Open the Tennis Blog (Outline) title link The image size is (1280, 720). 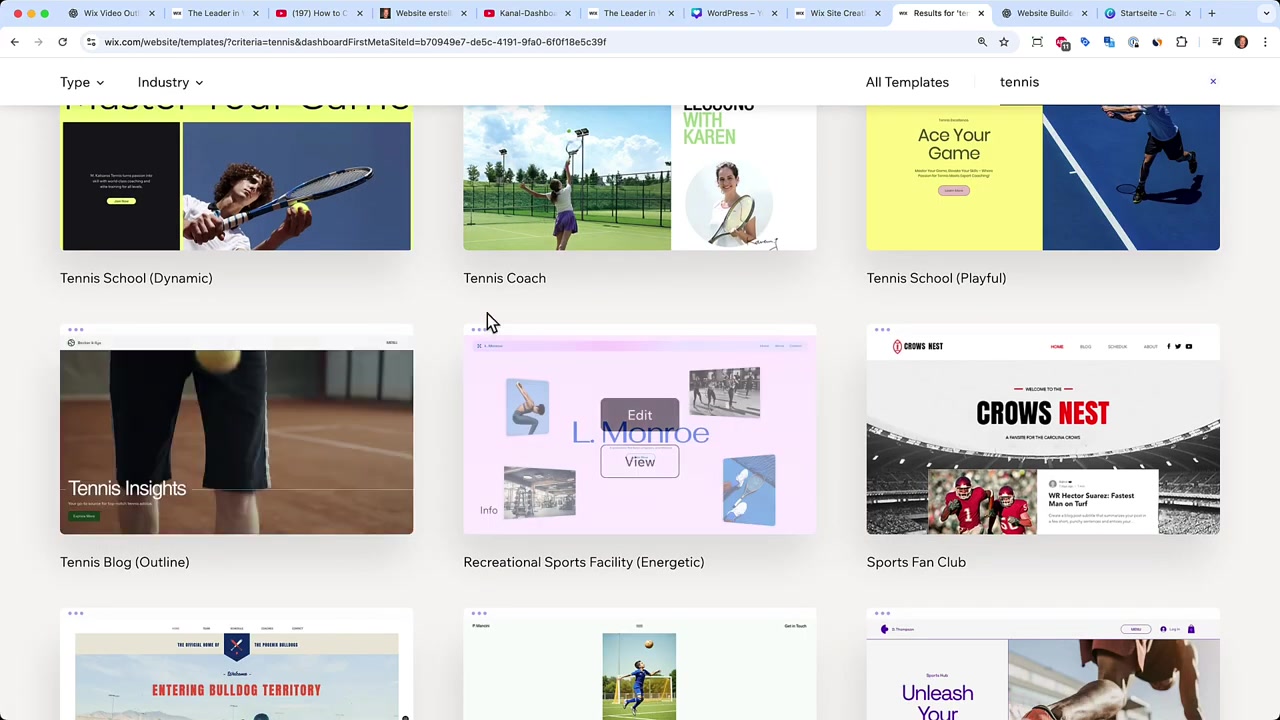[x=125, y=562]
